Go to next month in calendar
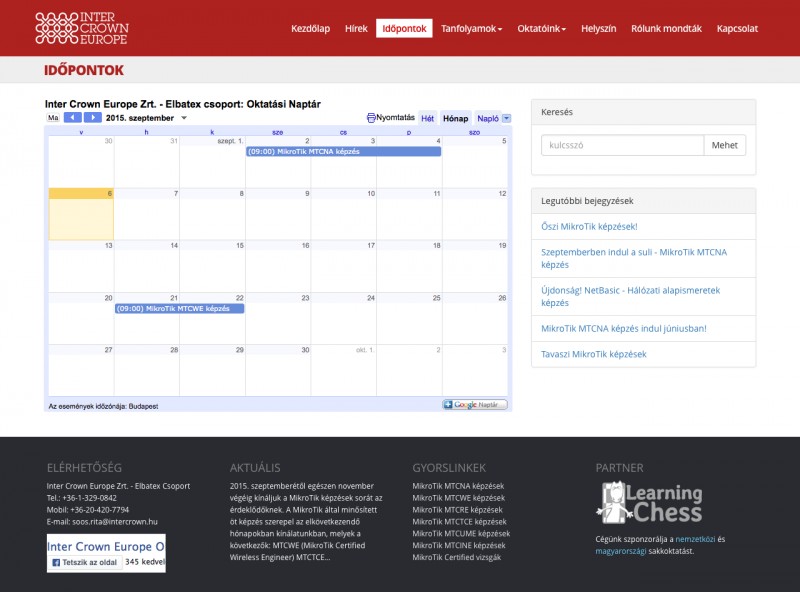This screenshot has width=800, height=592. tap(92, 118)
